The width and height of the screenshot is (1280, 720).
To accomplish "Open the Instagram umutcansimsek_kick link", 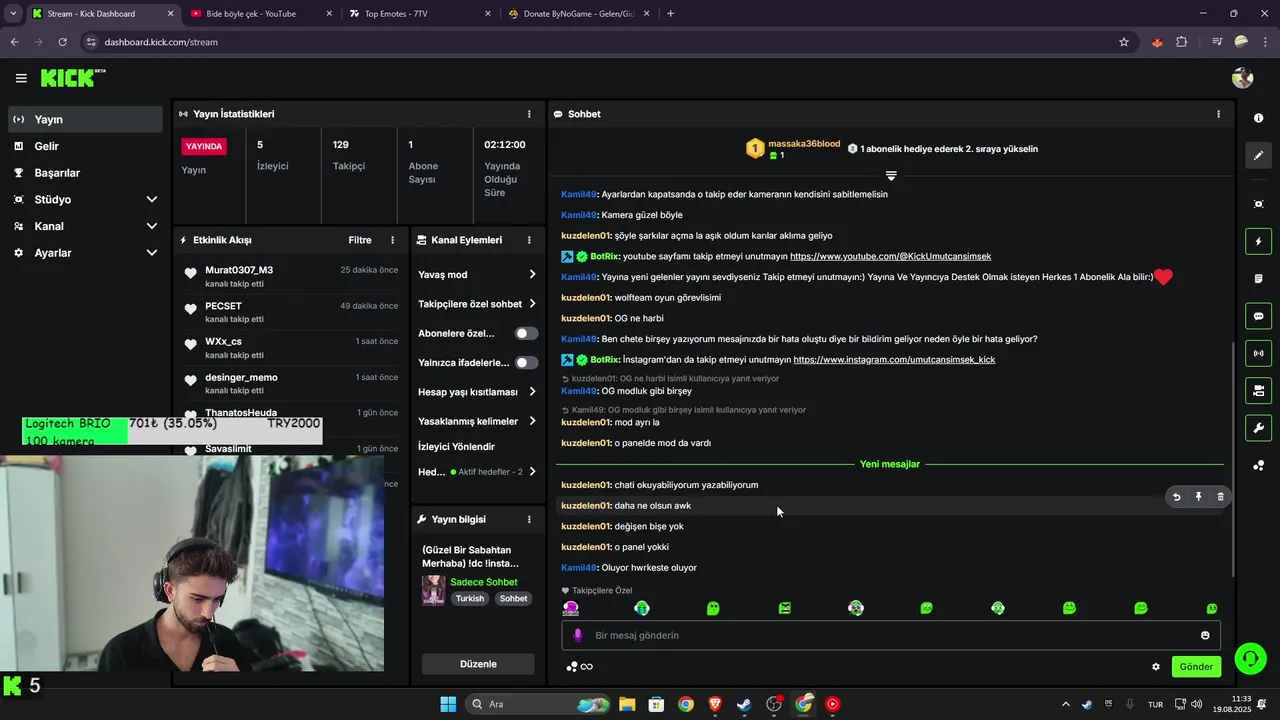I will click(894, 360).
